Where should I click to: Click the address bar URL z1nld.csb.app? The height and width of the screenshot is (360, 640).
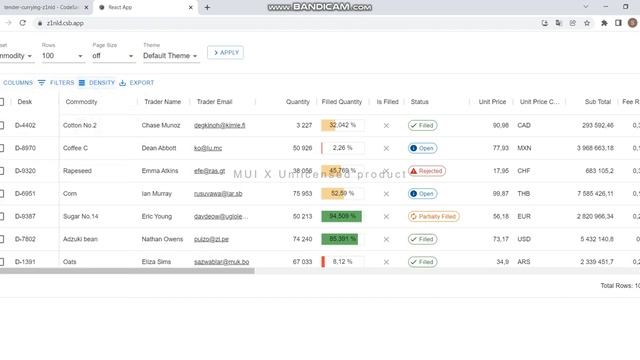tap(65, 23)
